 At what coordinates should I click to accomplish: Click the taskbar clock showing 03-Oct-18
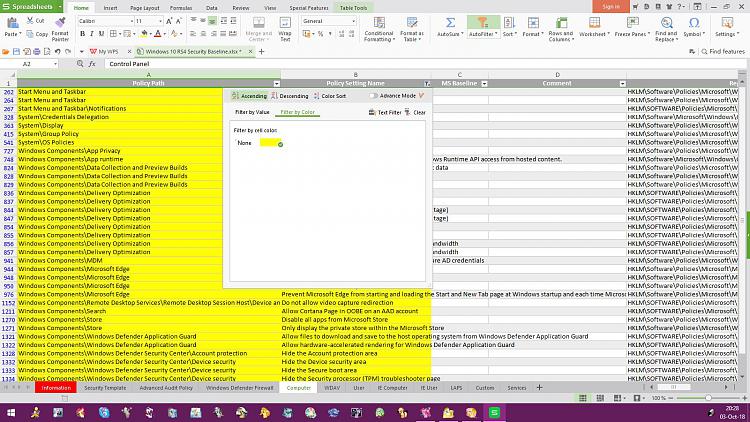tap(732, 412)
